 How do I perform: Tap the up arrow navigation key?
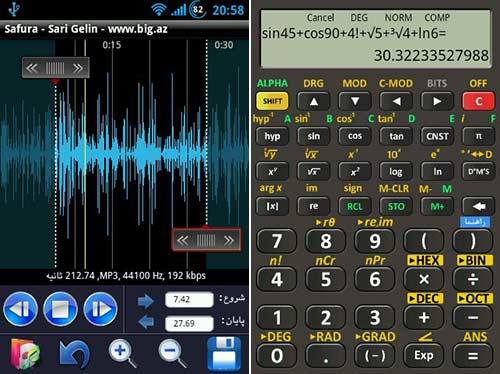[313, 101]
